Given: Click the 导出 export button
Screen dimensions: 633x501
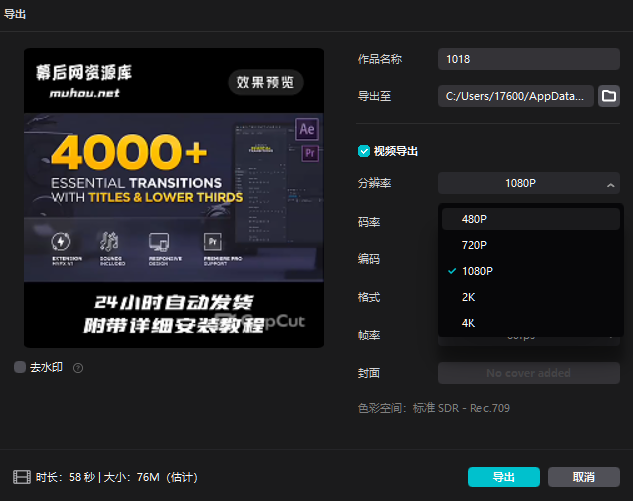Looking at the screenshot, I should pyautogui.click(x=503, y=477).
